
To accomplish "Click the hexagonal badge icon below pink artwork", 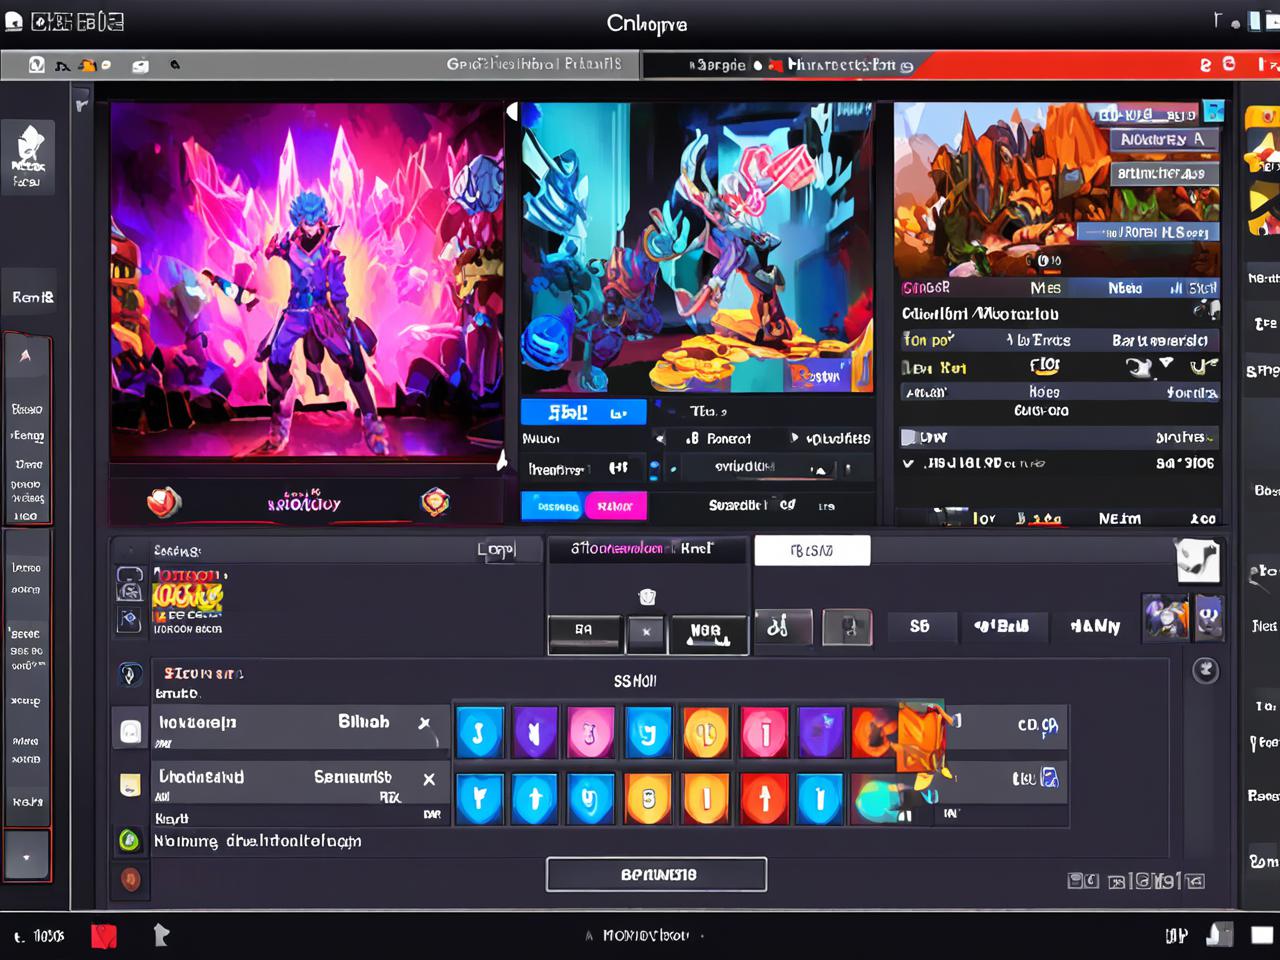I will [435, 501].
